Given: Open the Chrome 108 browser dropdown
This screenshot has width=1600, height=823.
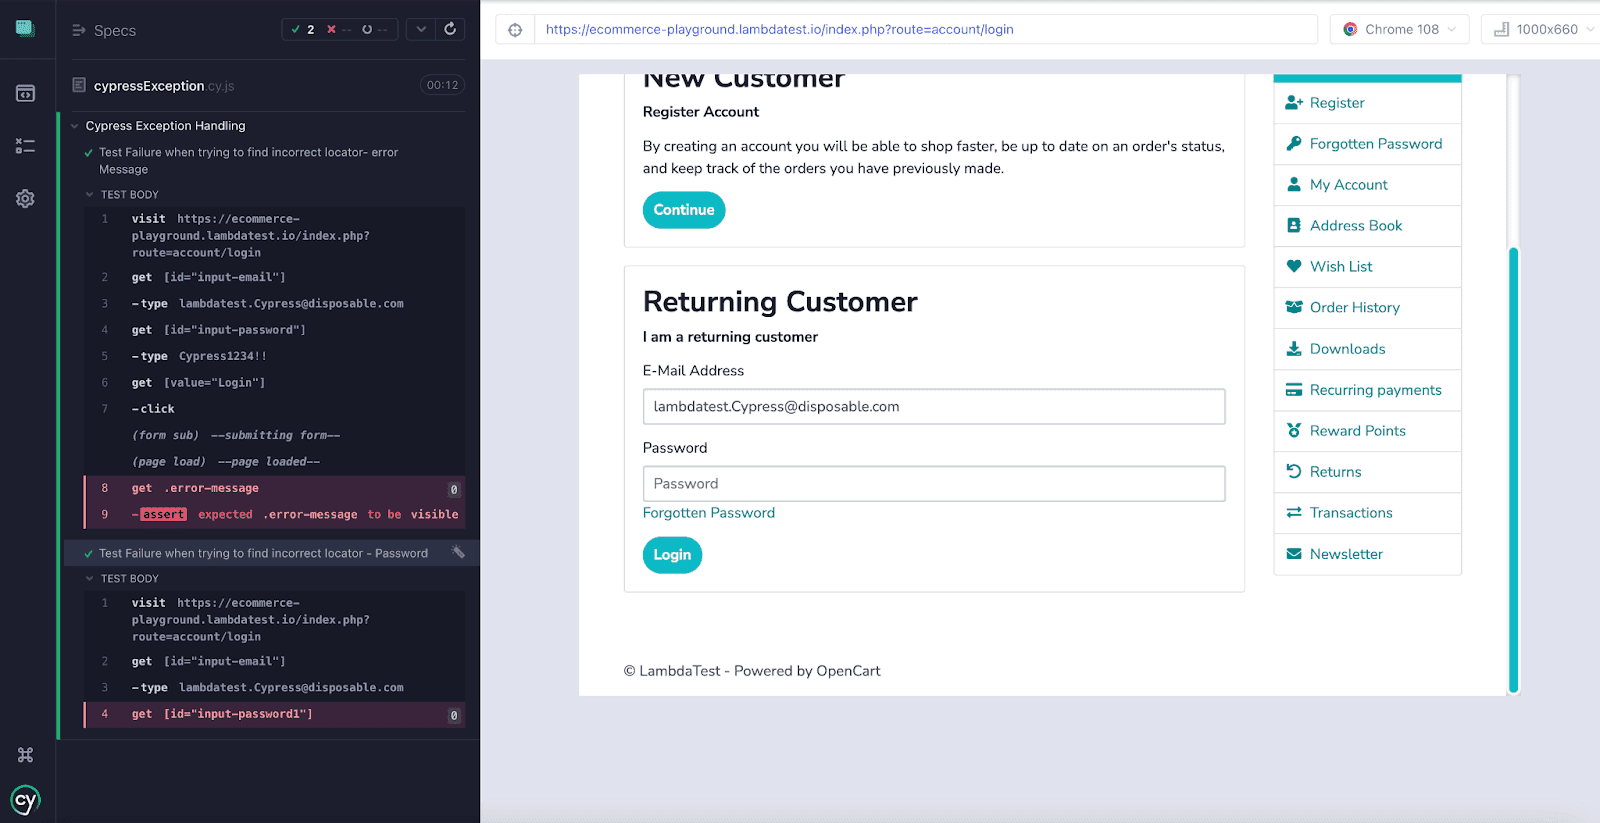Looking at the screenshot, I should pyautogui.click(x=1399, y=29).
